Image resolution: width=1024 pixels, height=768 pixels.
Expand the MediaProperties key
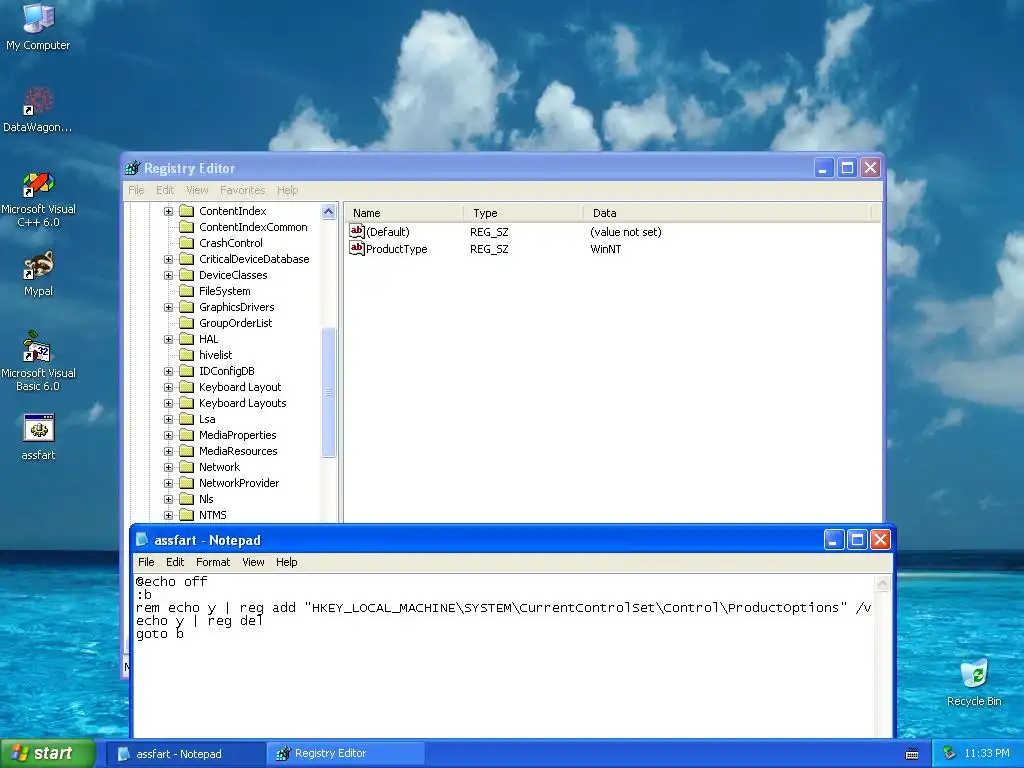tap(168, 435)
